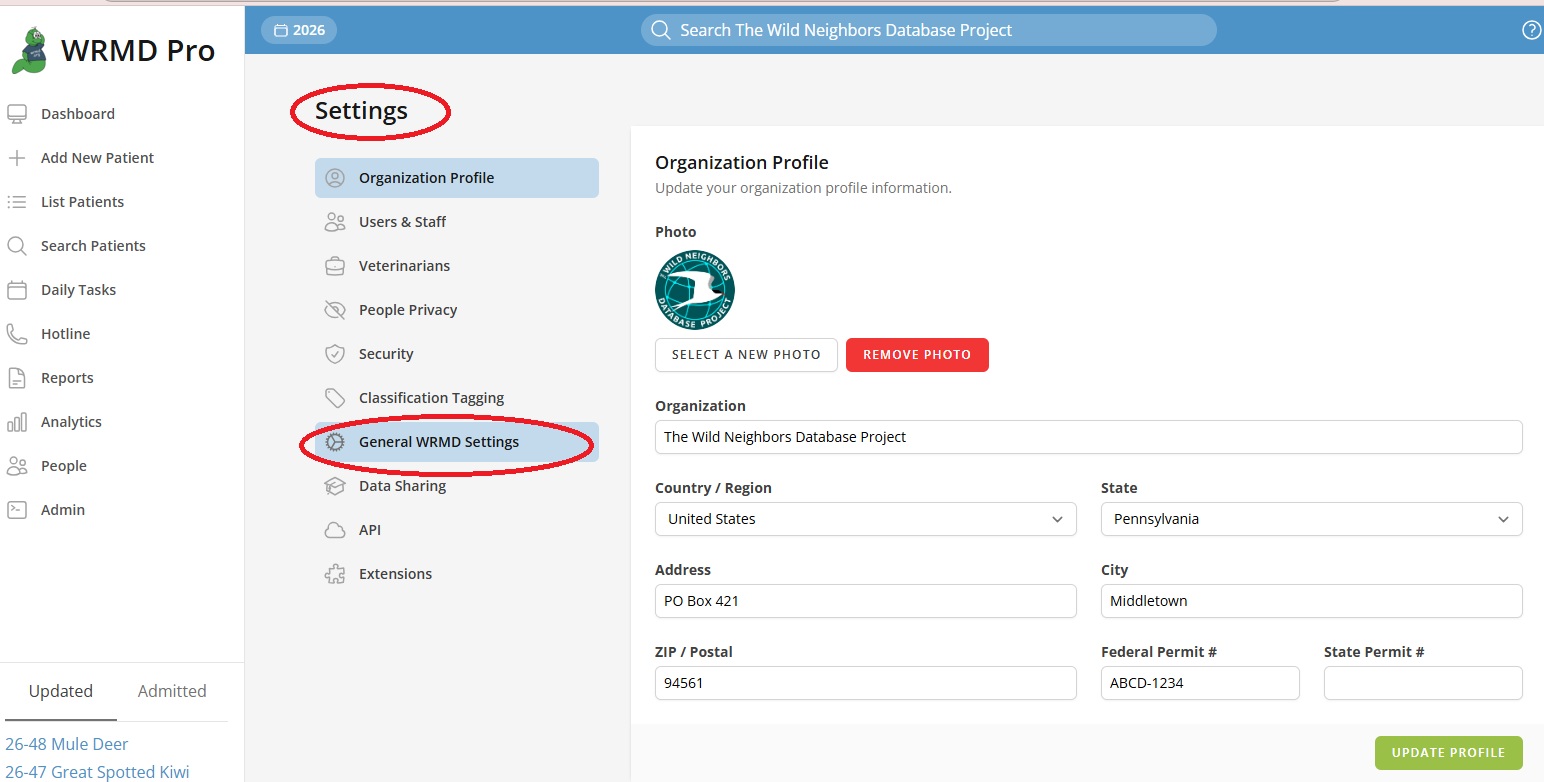Click the green Update Profile button
1544x782 pixels.
[1448, 753]
